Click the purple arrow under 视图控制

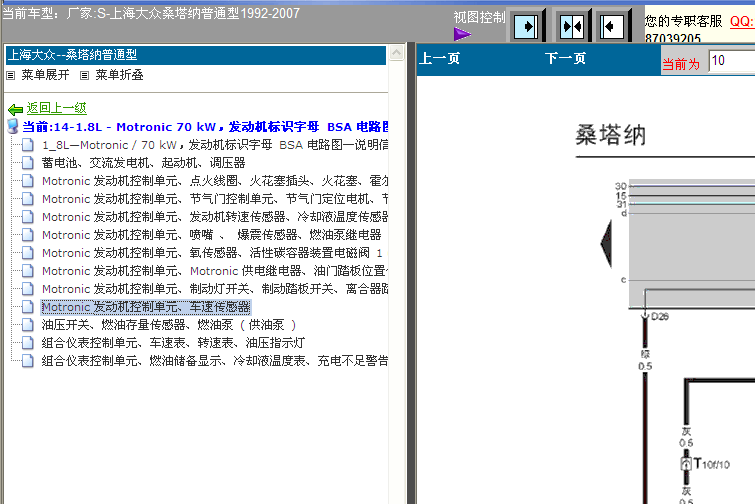(x=462, y=34)
